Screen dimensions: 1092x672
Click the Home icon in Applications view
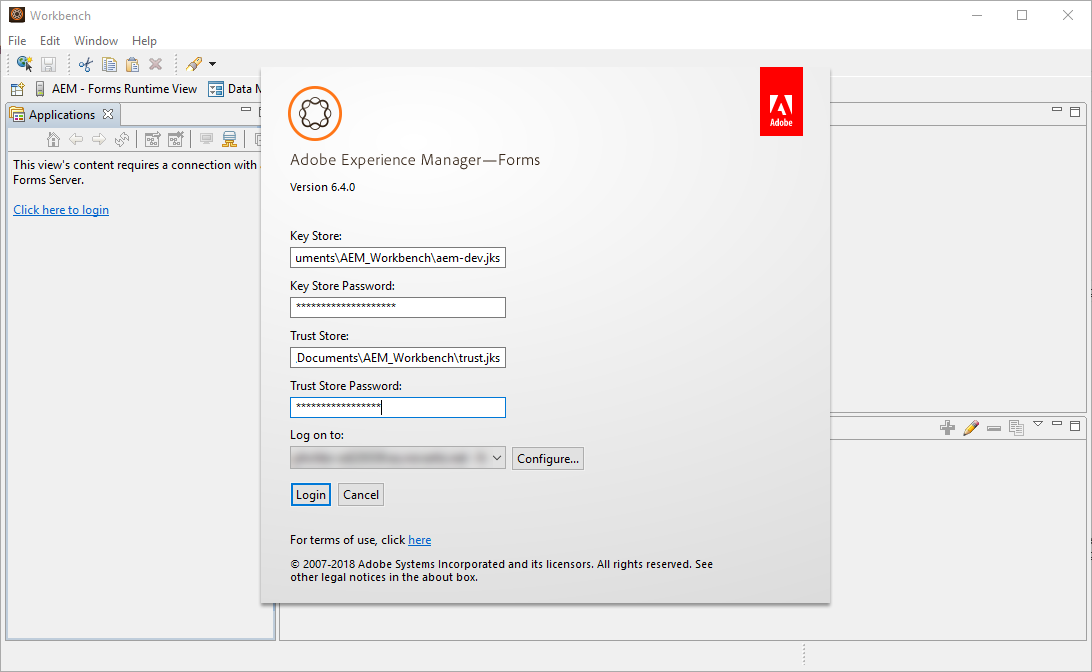coord(53,139)
